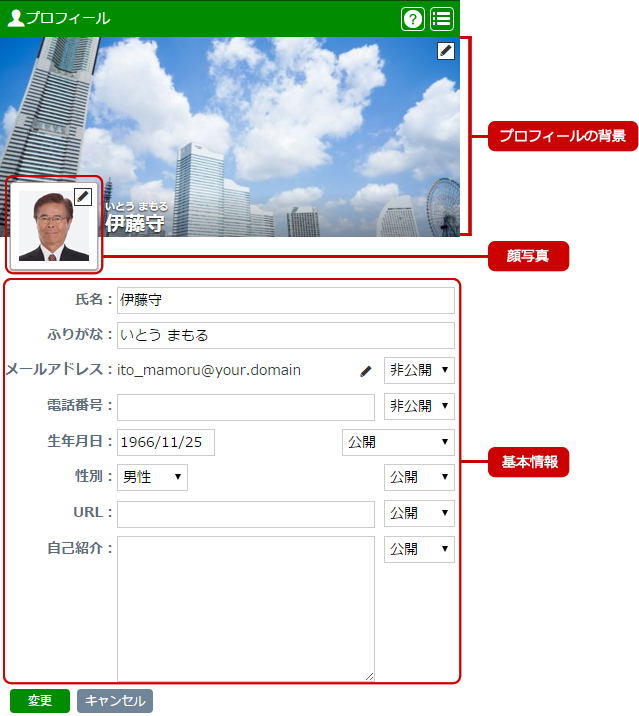This screenshot has width=639, height=716.
Task: Focus the URL input field
Action: click(x=246, y=514)
